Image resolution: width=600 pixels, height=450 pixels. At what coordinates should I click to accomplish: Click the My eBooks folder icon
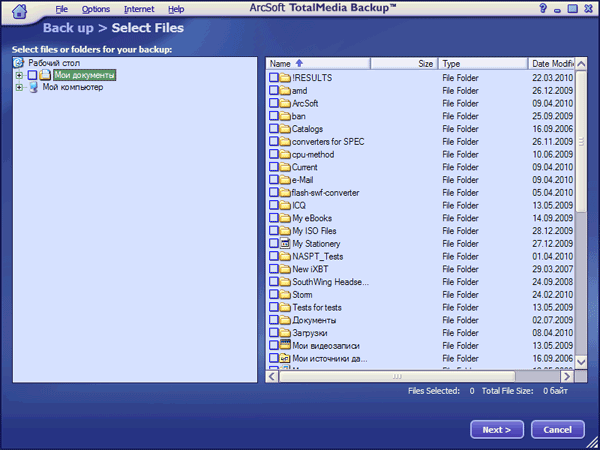tap(285, 218)
